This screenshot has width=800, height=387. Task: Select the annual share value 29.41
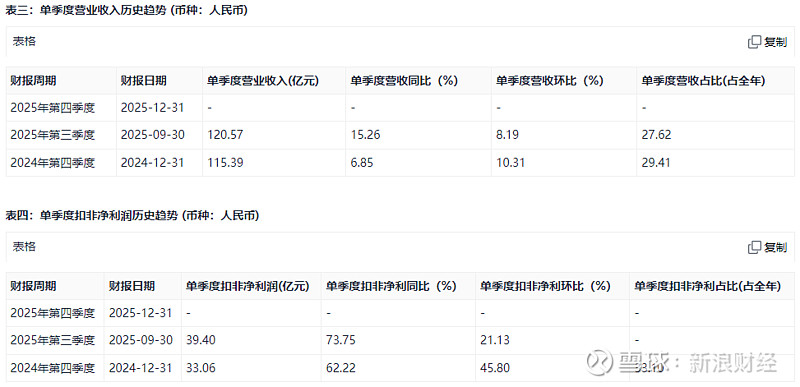pos(656,163)
